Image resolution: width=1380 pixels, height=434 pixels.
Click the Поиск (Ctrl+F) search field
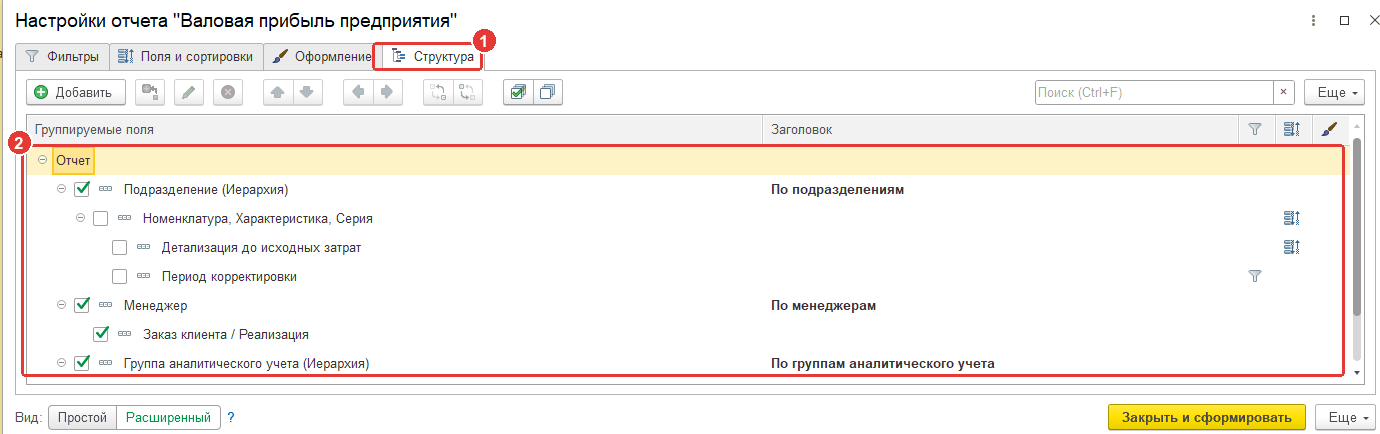click(1153, 92)
